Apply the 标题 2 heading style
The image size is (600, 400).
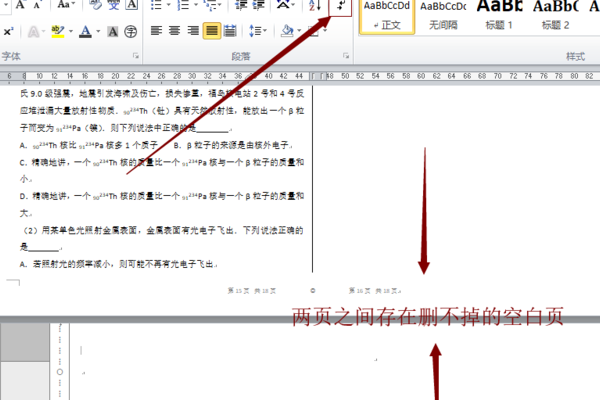pyautogui.click(x=555, y=16)
